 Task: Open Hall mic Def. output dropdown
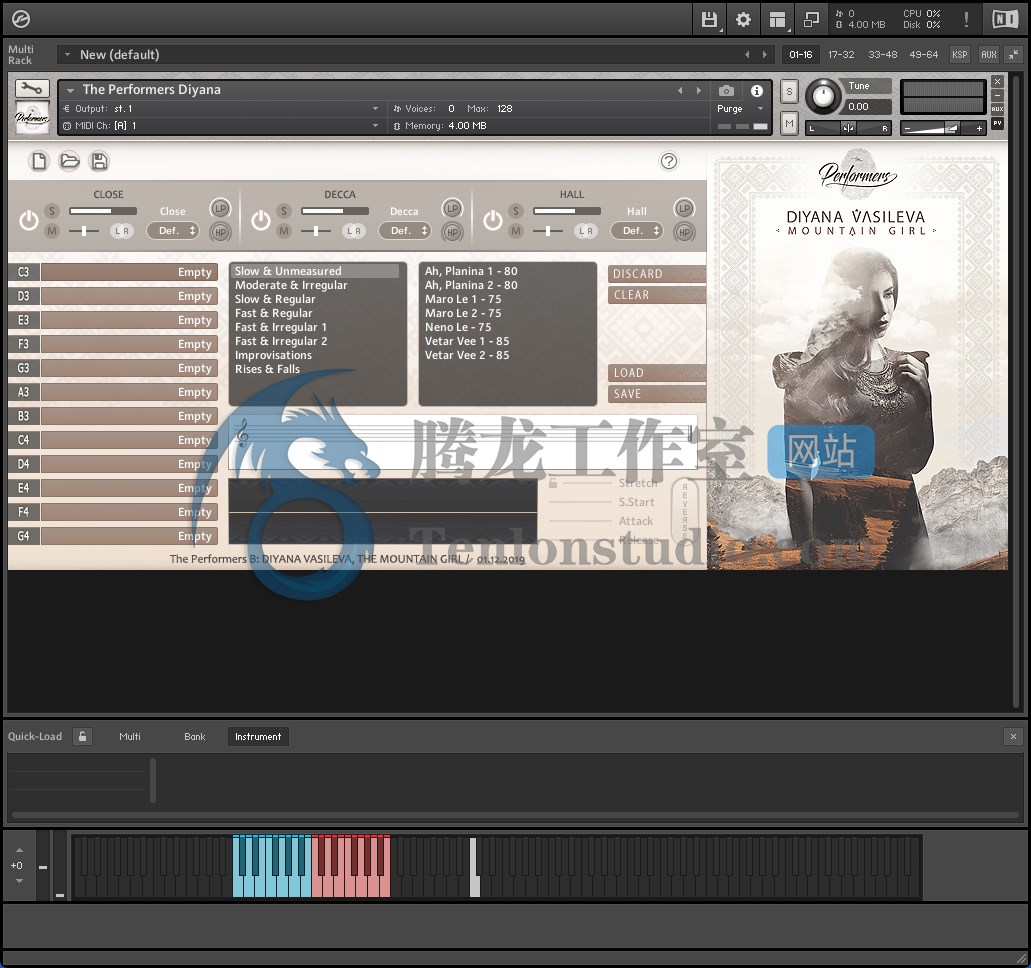point(637,231)
